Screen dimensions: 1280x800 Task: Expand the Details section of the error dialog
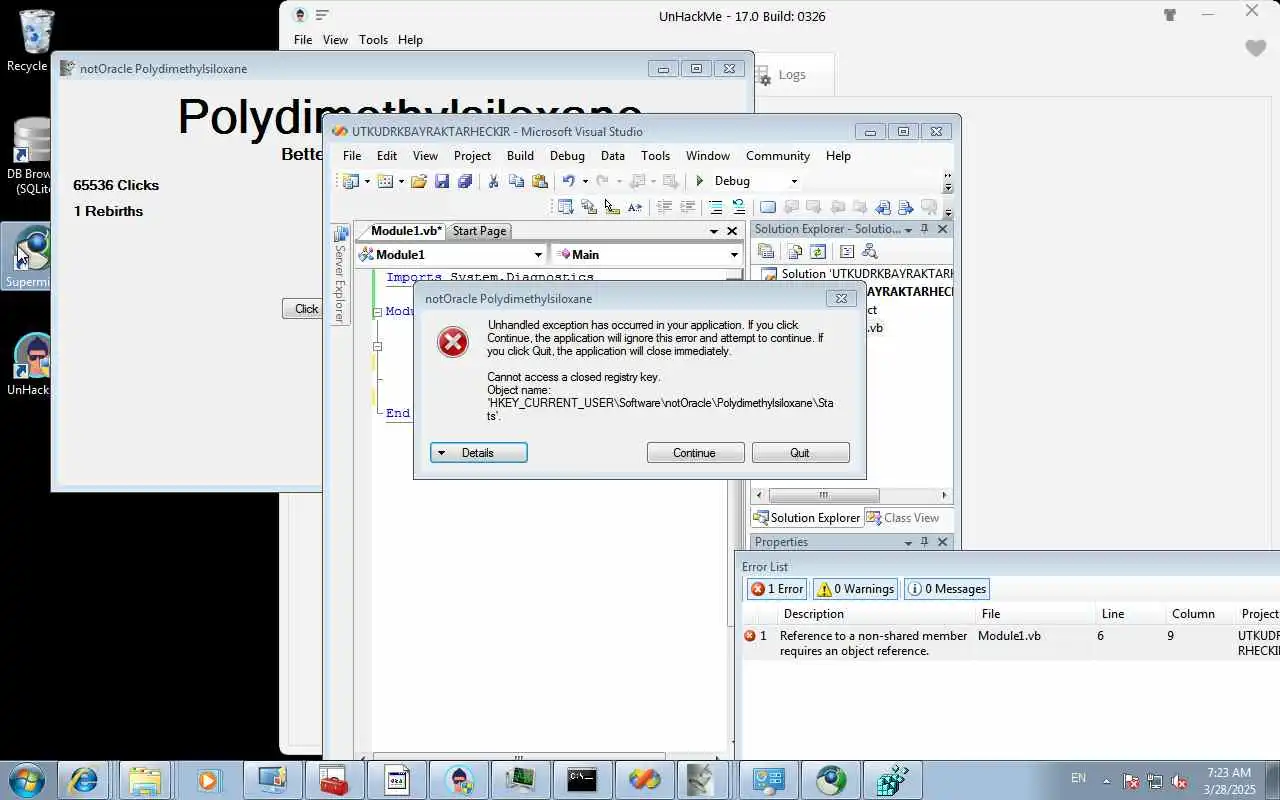[479, 453]
